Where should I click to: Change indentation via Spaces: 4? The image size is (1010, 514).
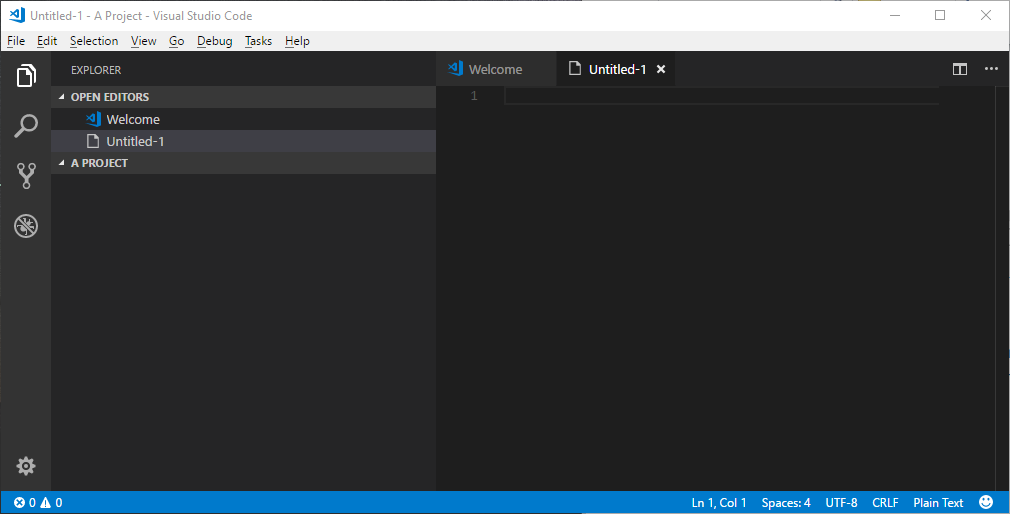[x=786, y=502]
